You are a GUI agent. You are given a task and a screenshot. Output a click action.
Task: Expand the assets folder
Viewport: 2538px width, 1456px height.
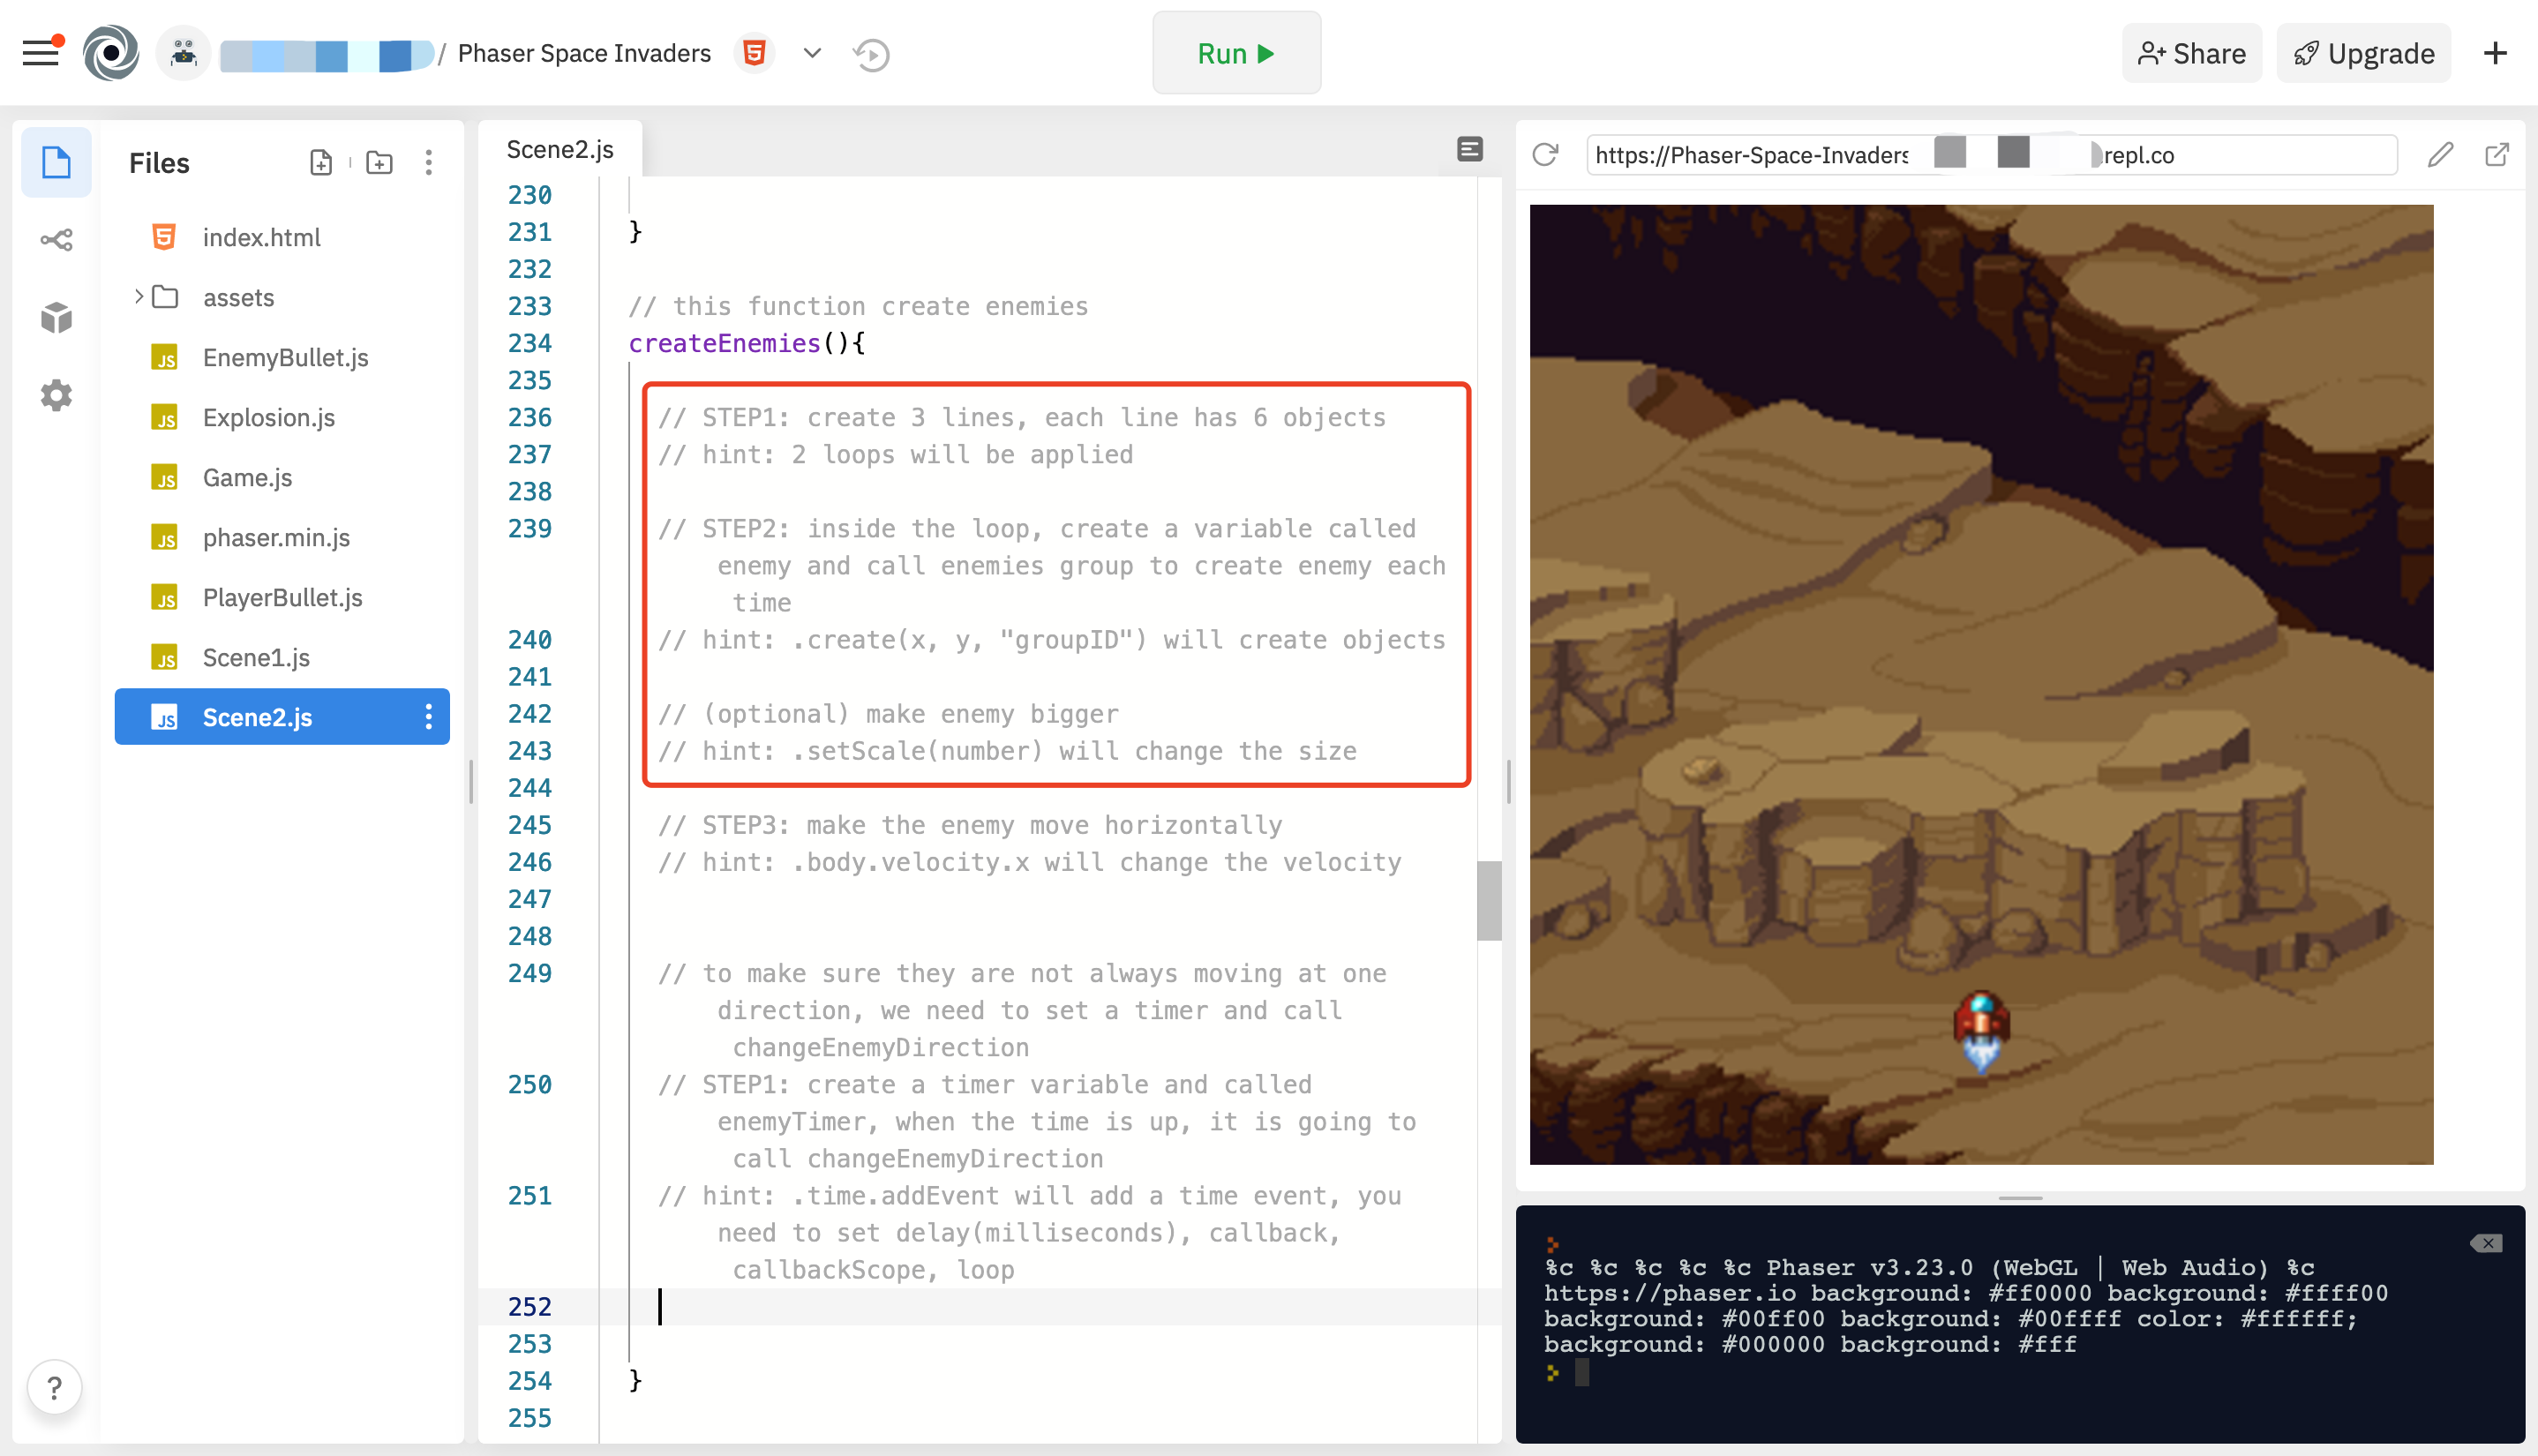(x=139, y=297)
